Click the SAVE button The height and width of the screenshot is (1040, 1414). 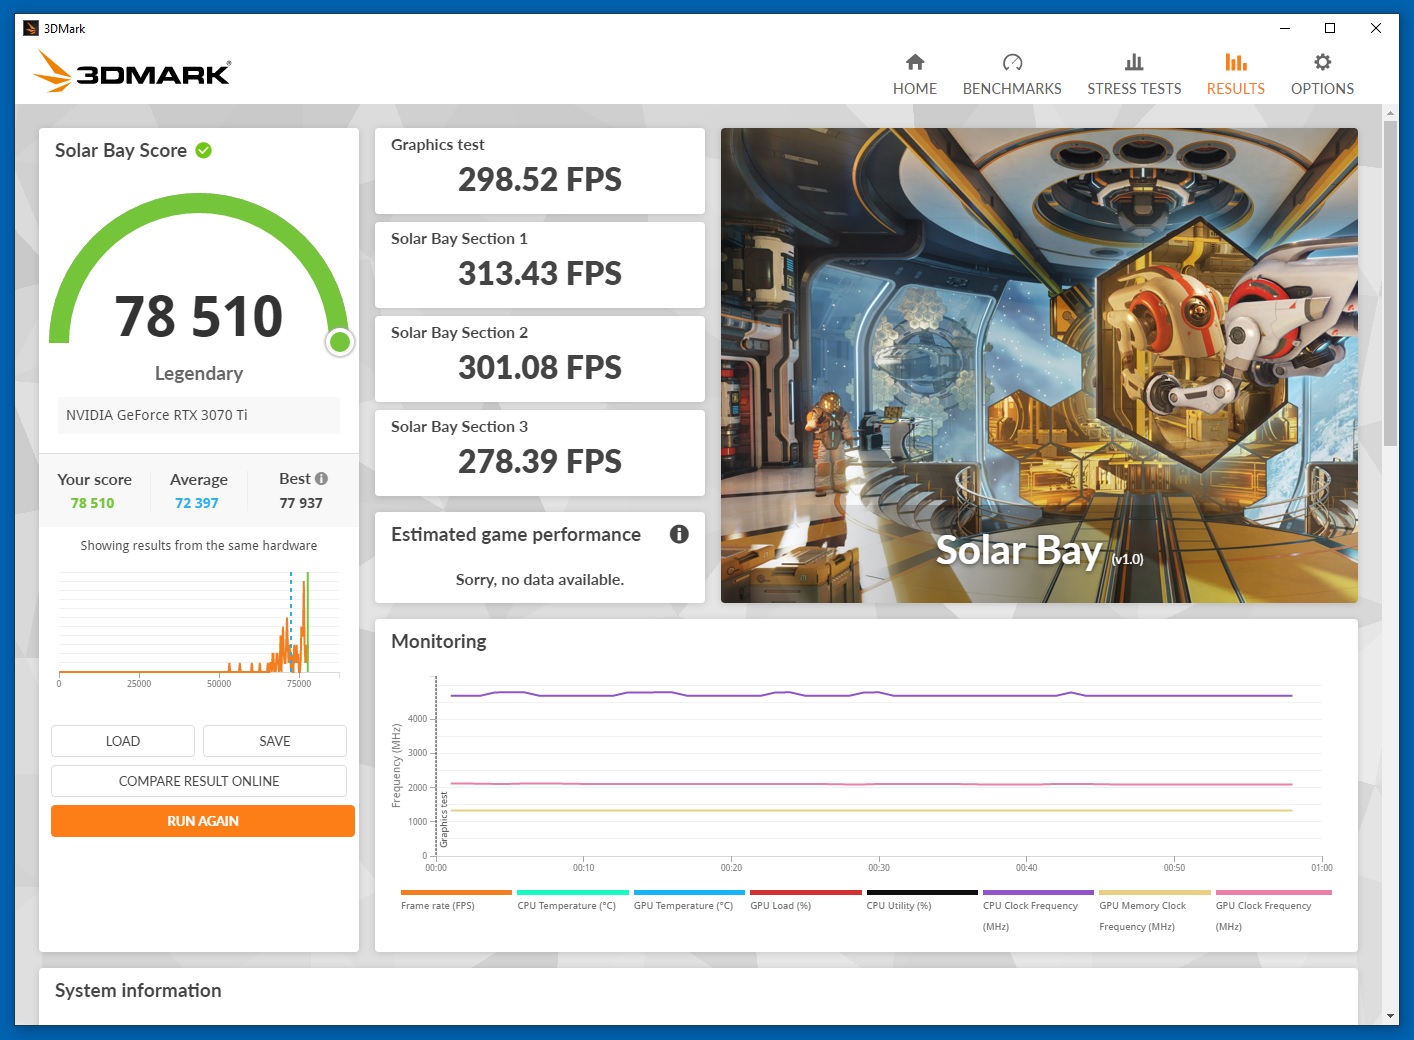pyautogui.click(x=275, y=741)
